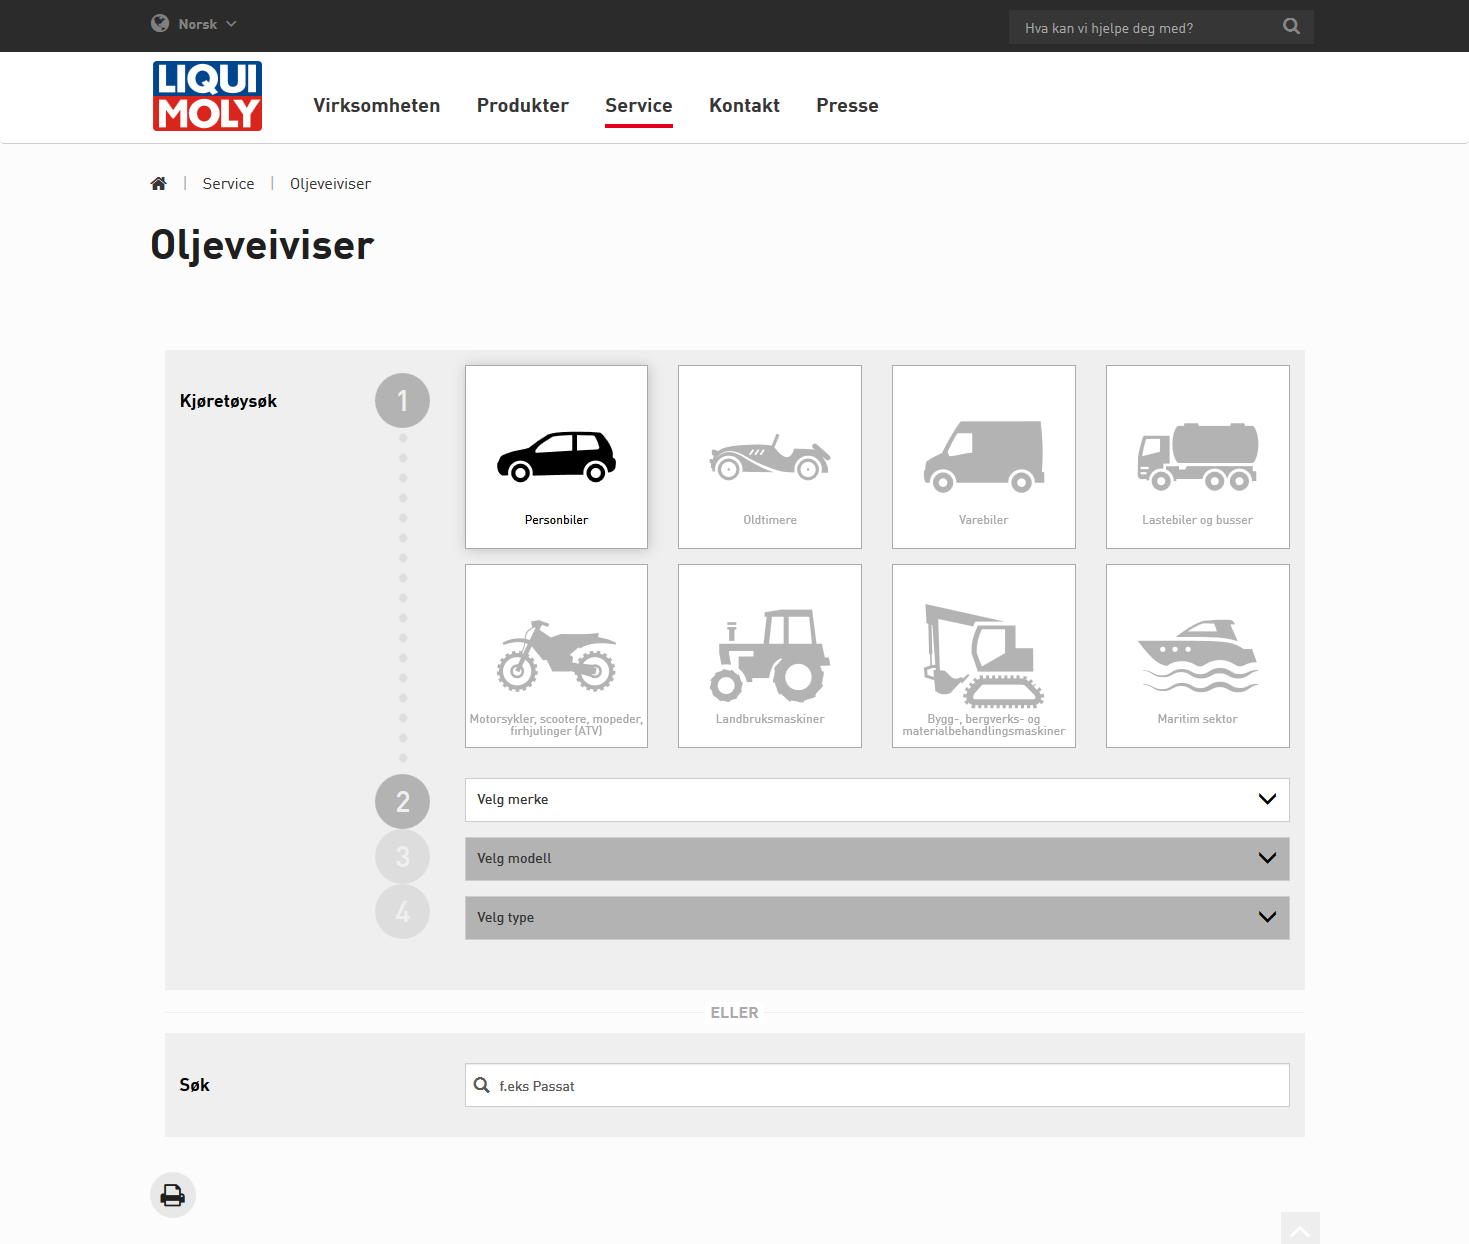This screenshot has height=1244, width=1469.
Task: Open the Norsk language selector
Action: tap(195, 24)
